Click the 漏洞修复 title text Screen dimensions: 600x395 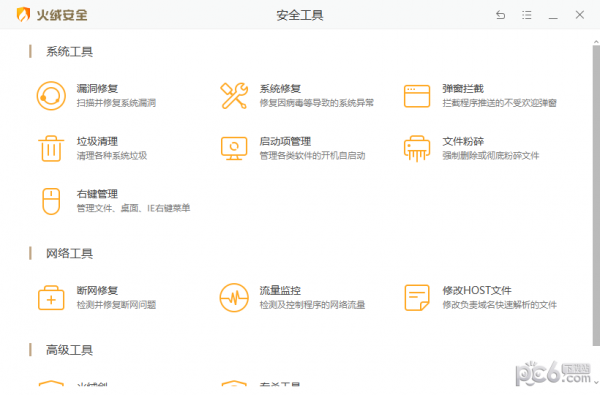coord(97,88)
